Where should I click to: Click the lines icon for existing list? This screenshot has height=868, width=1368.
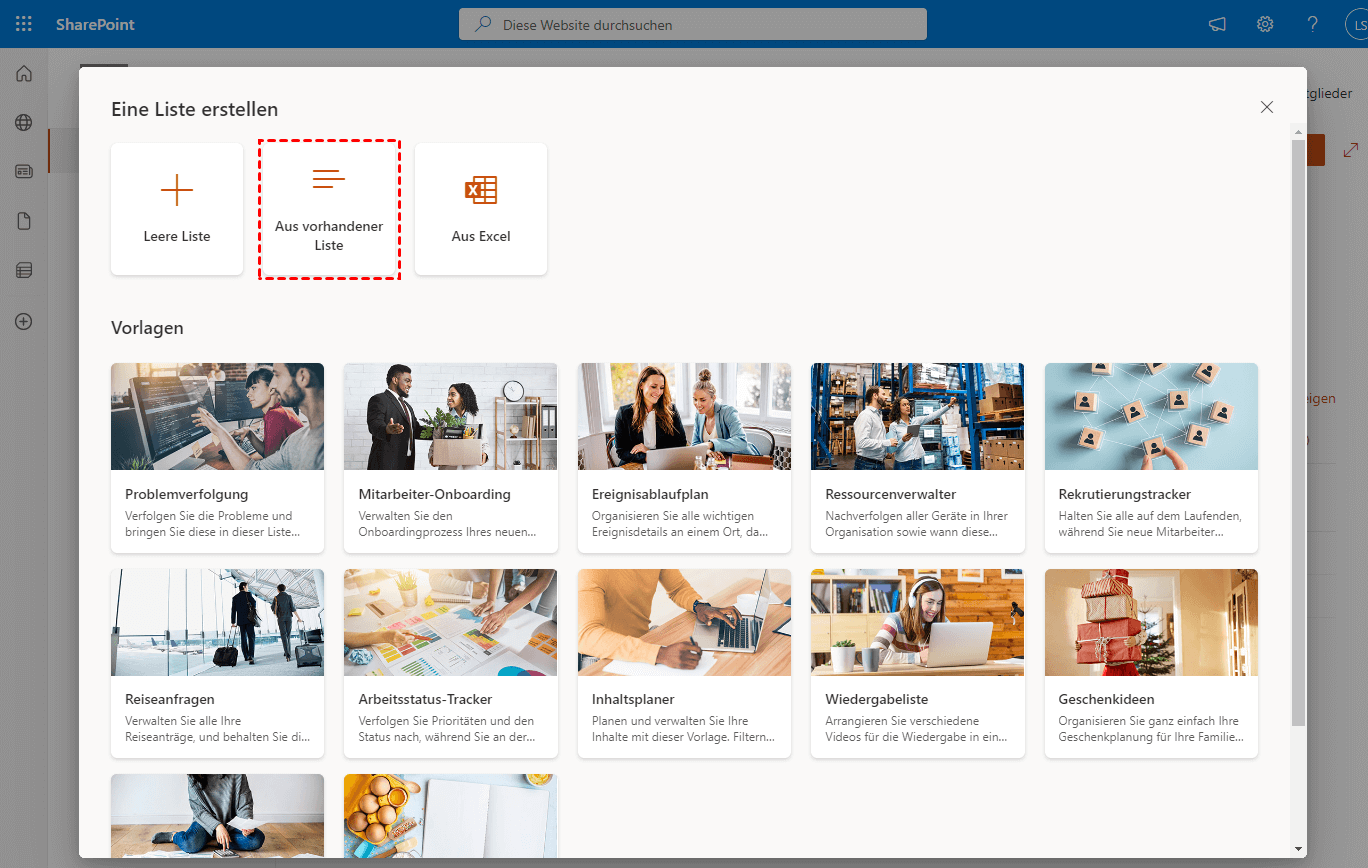click(329, 180)
